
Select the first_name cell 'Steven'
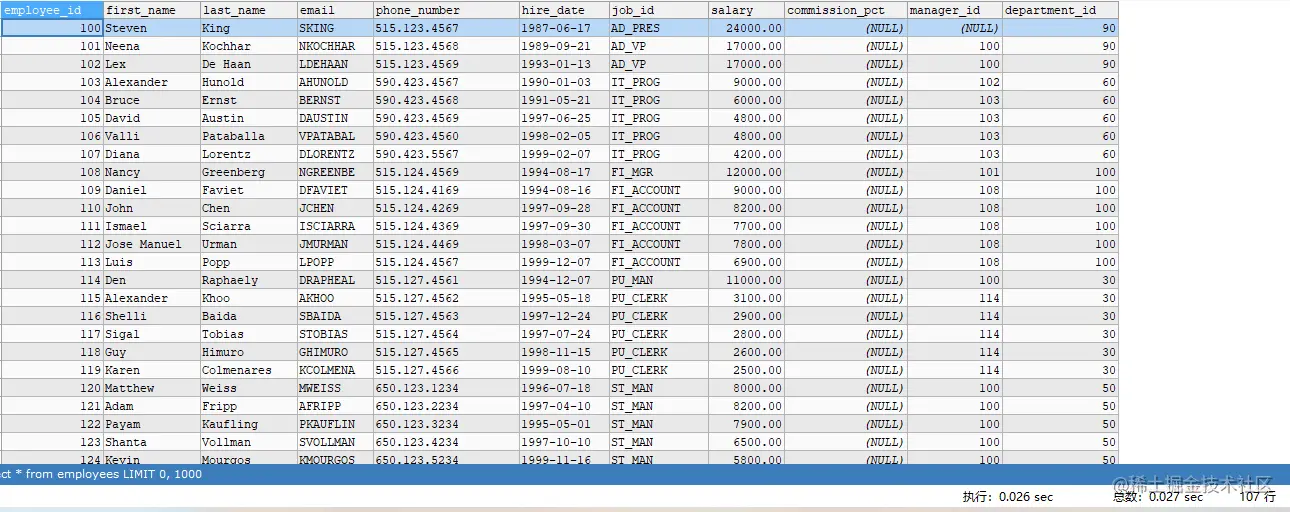[x=152, y=28]
